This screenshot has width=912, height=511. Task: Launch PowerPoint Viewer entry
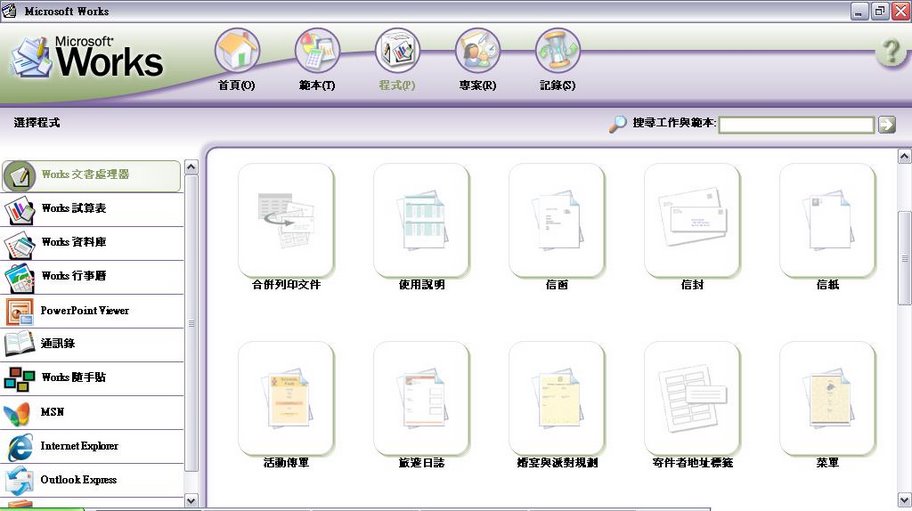tap(91, 311)
